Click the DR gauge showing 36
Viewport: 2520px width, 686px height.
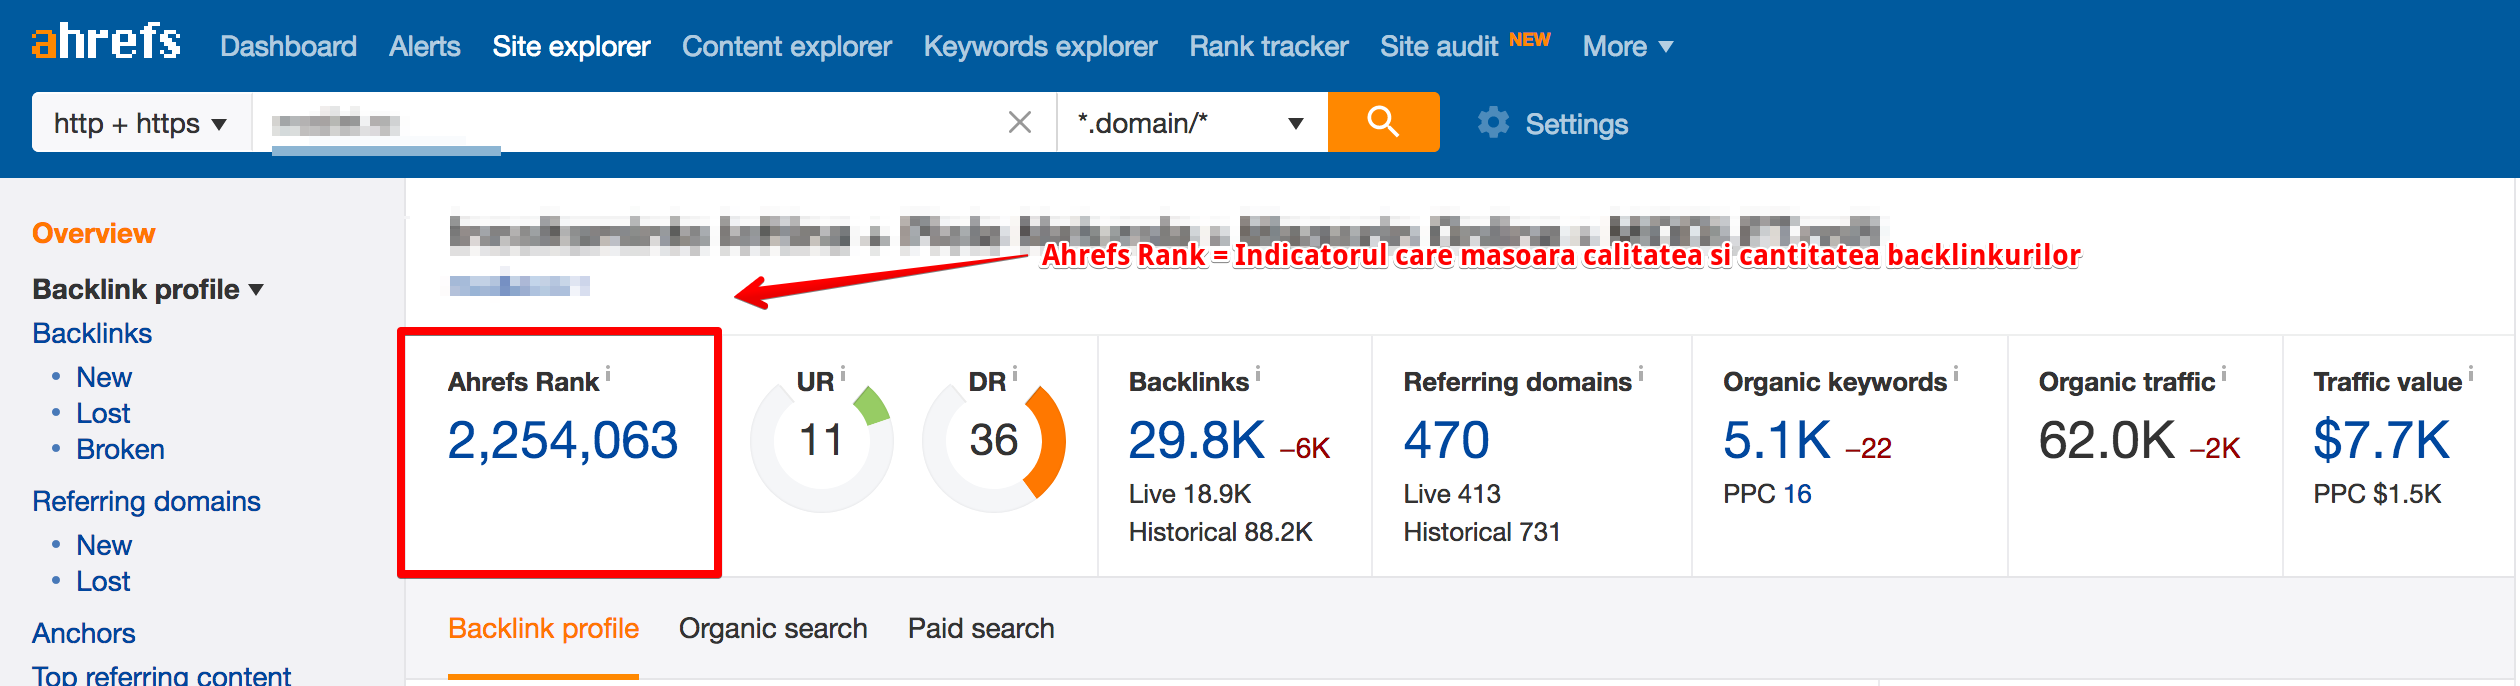pos(994,440)
